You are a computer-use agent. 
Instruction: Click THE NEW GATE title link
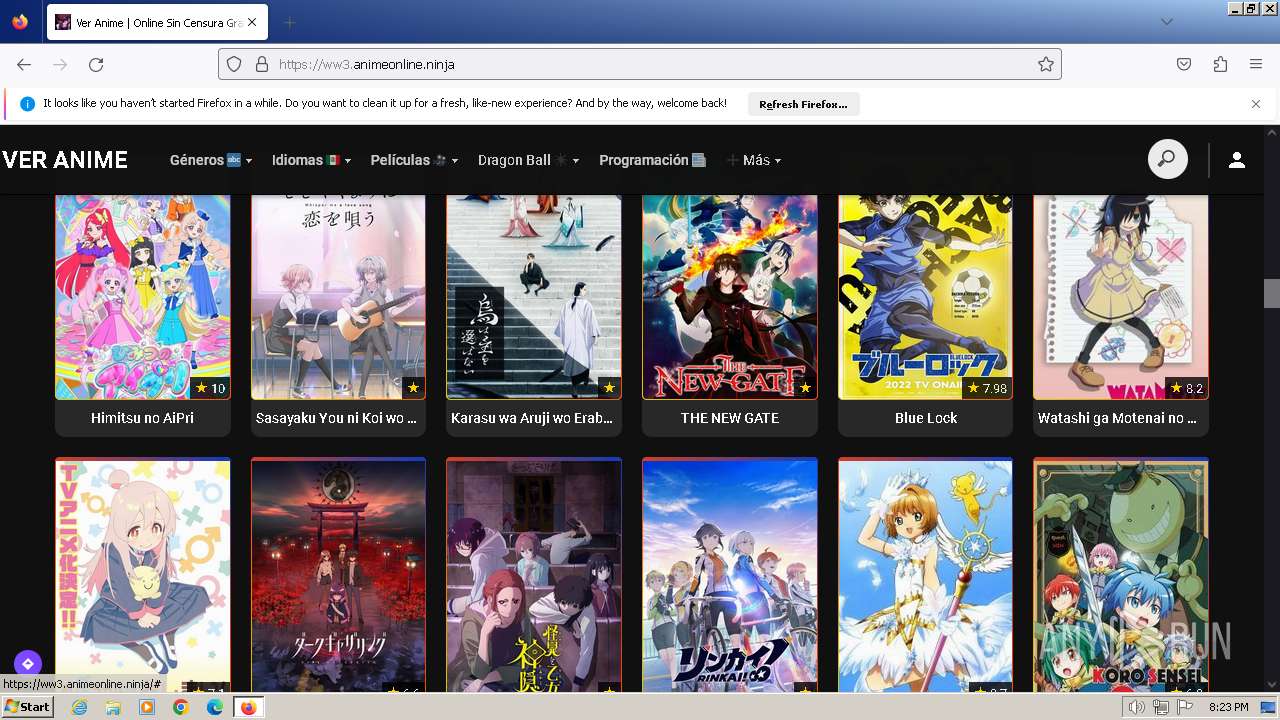pyautogui.click(x=730, y=418)
